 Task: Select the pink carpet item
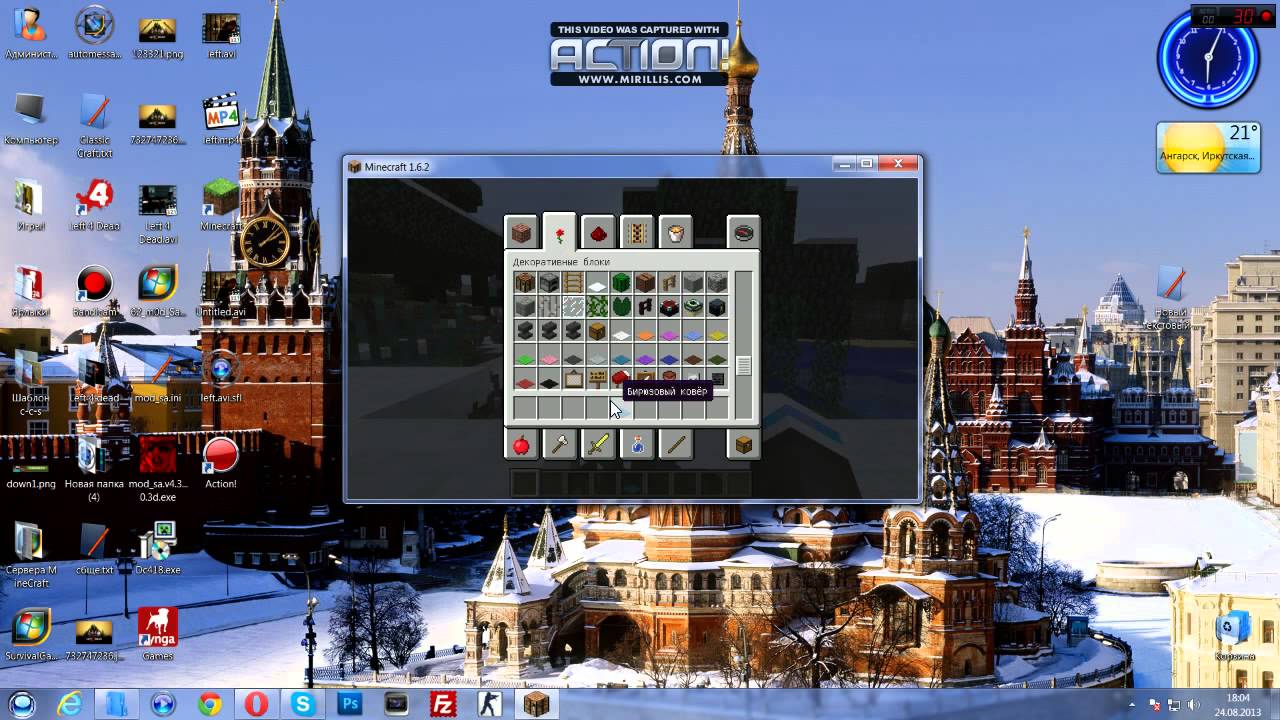(549, 355)
